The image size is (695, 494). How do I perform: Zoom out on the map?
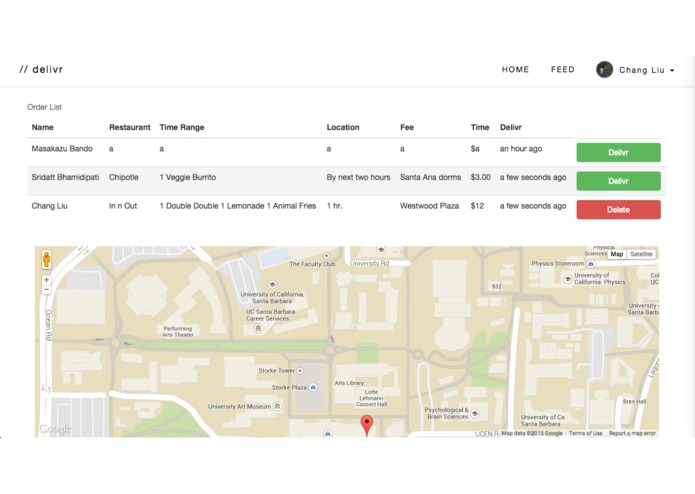(46, 290)
